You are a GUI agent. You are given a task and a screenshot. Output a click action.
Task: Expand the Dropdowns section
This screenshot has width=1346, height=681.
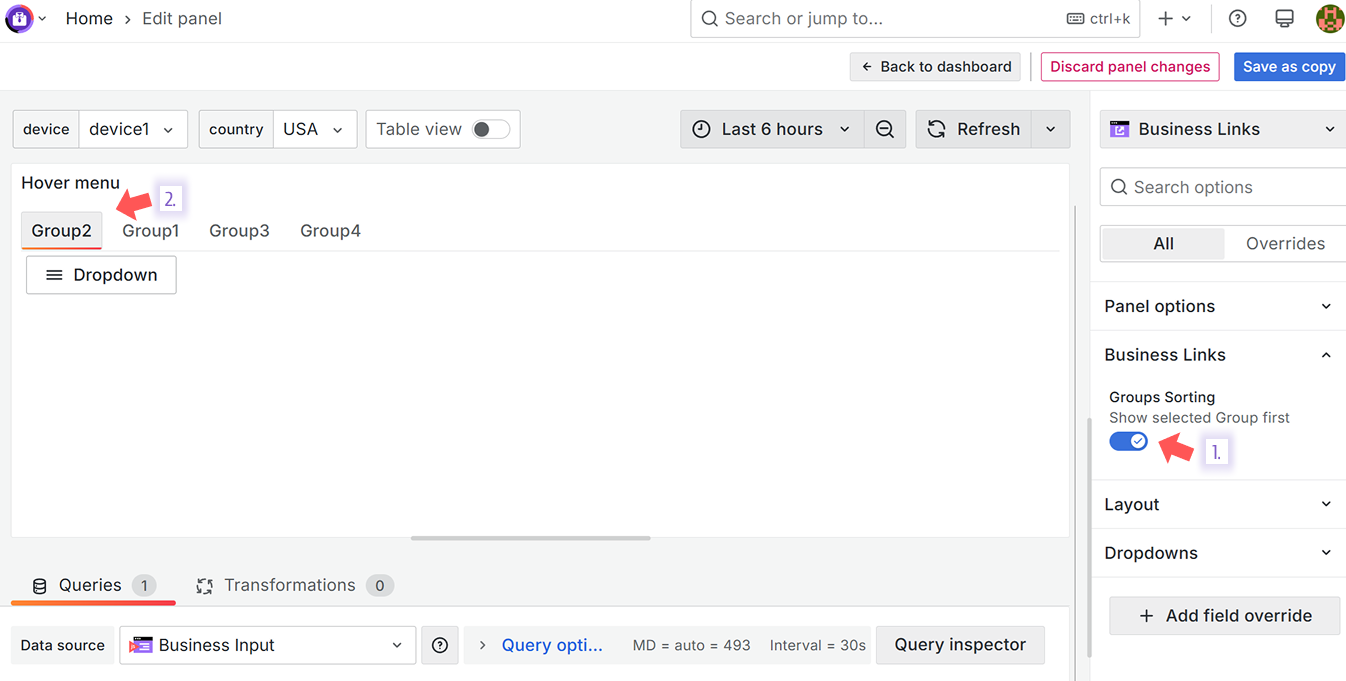(1218, 553)
